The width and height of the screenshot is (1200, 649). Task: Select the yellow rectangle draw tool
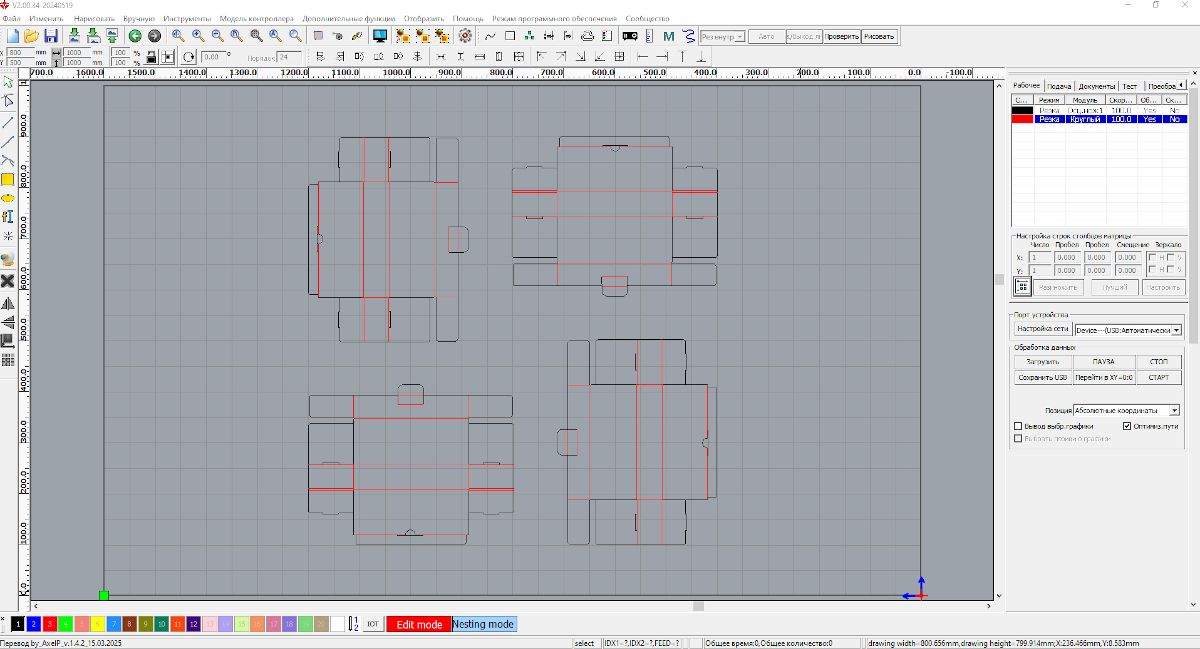pos(8,180)
